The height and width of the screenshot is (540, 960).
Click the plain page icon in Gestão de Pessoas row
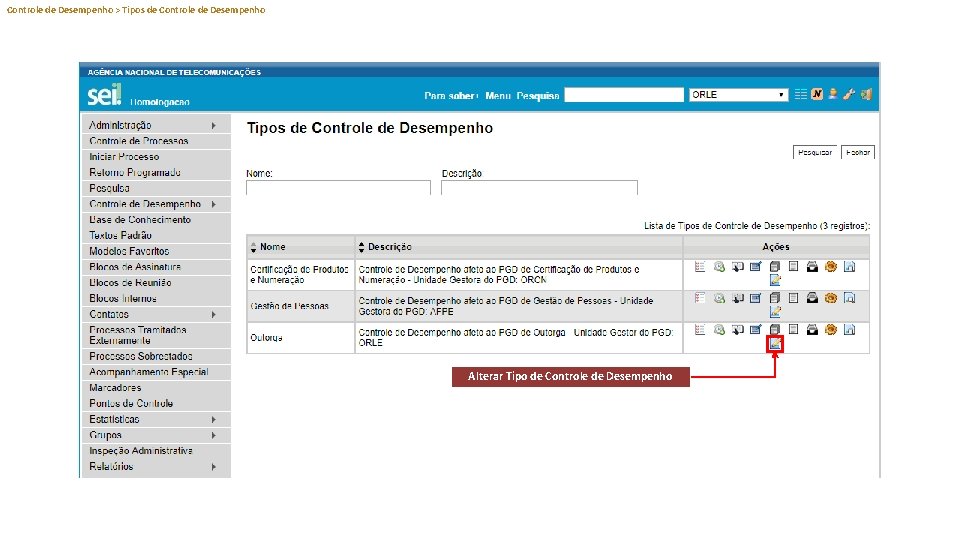click(793, 298)
